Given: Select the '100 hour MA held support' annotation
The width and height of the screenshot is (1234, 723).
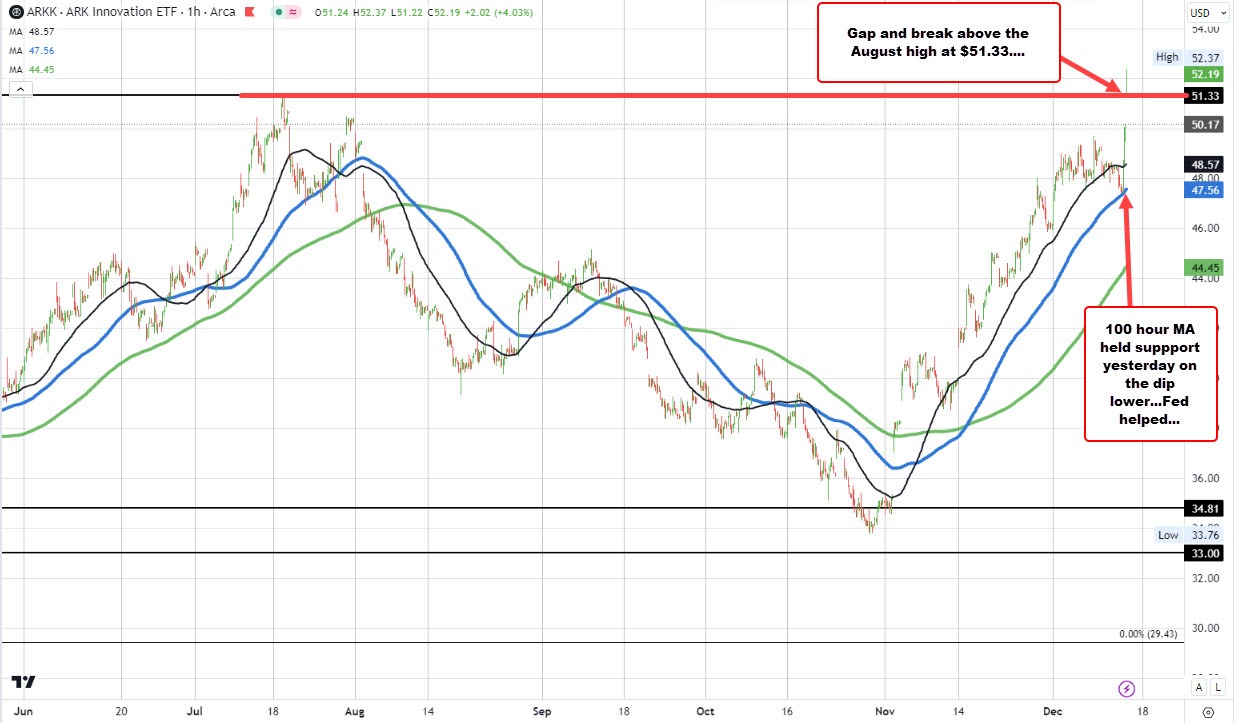Looking at the screenshot, I should pyautogui.click(x=1150, y=374).
